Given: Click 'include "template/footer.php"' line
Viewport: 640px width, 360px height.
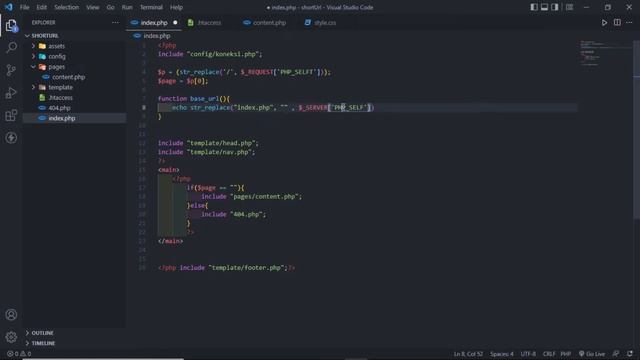Looking at the screenshot, I should (x=227, y=268).
